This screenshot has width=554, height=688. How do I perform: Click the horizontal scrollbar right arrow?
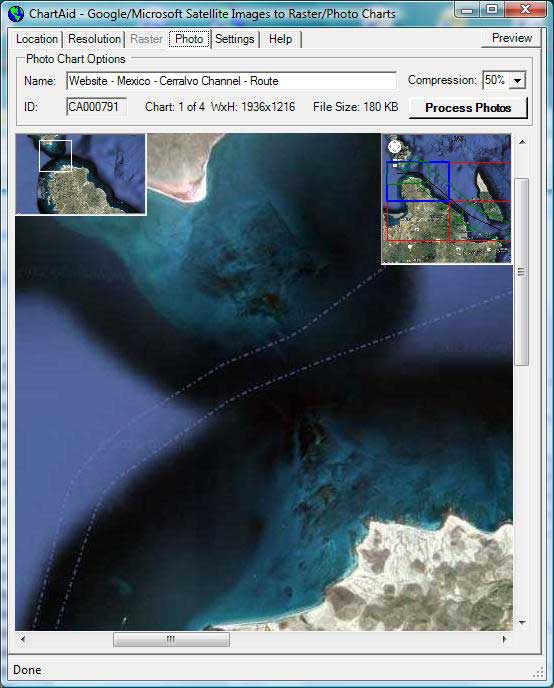tap(504, 639)
